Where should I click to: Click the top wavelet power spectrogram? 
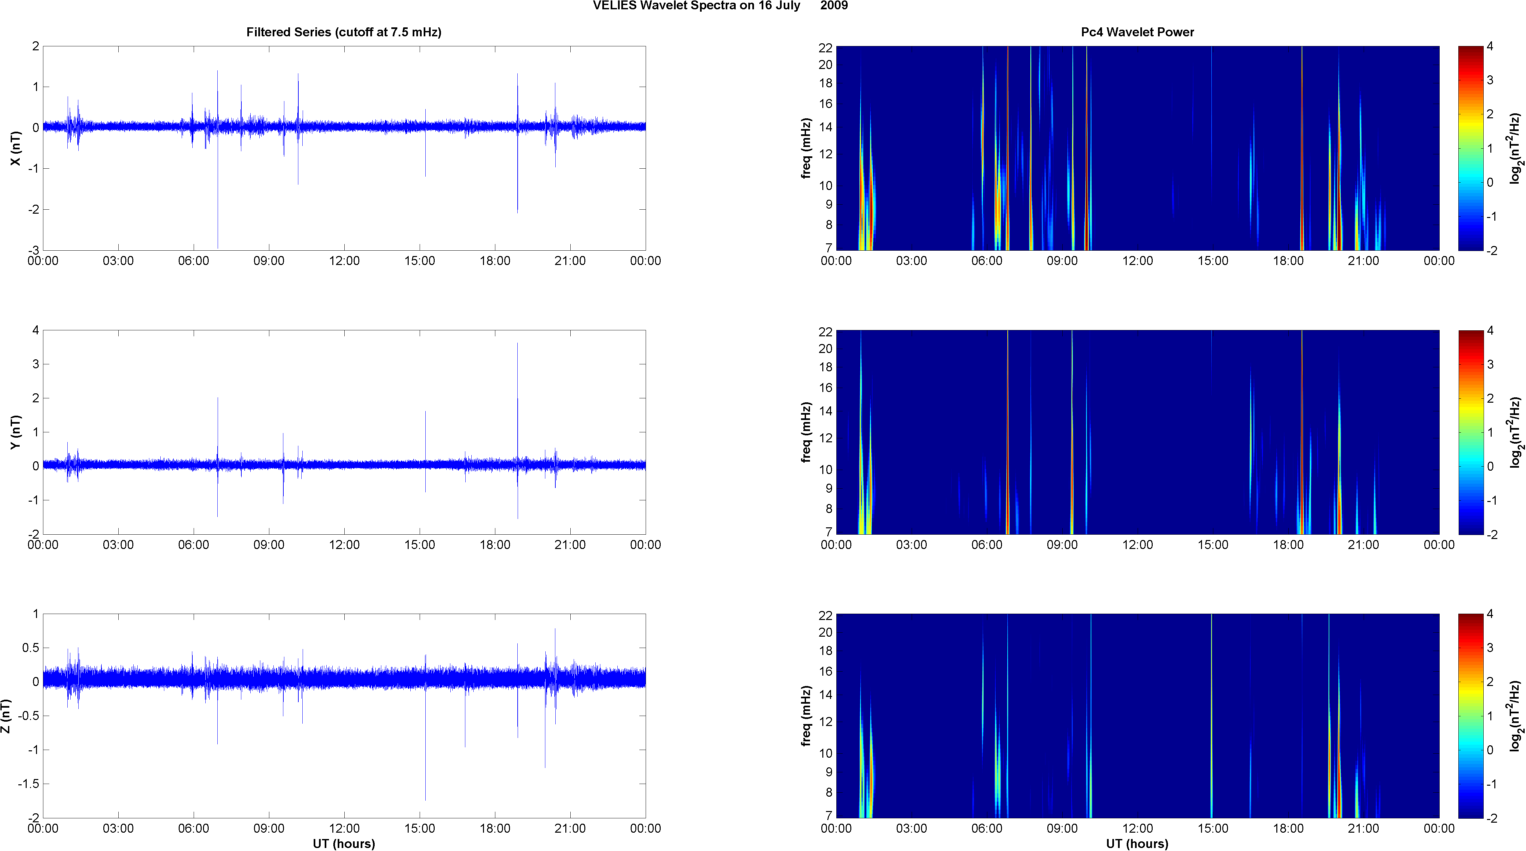1137,148
